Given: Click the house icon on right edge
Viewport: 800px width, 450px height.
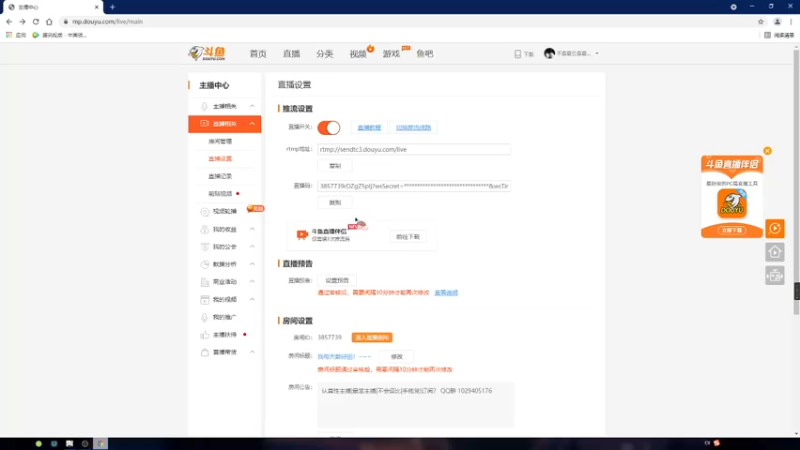Looking at the screenshot, I should [x=774, y=252].
